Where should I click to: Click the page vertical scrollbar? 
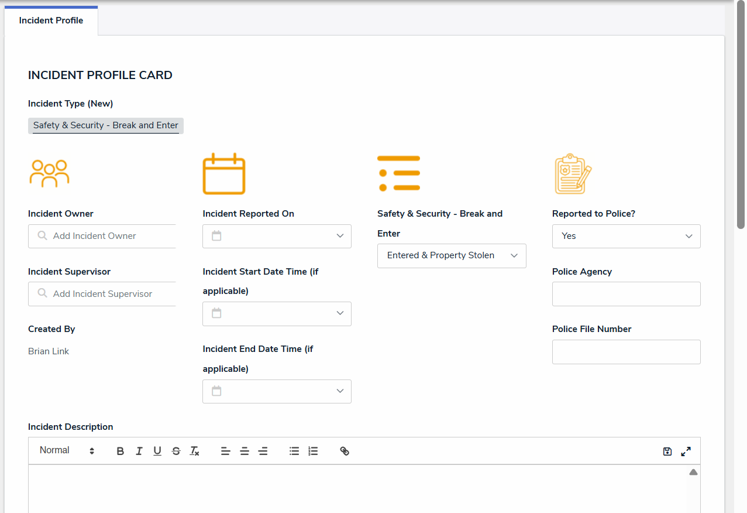(x=740, y=120)
